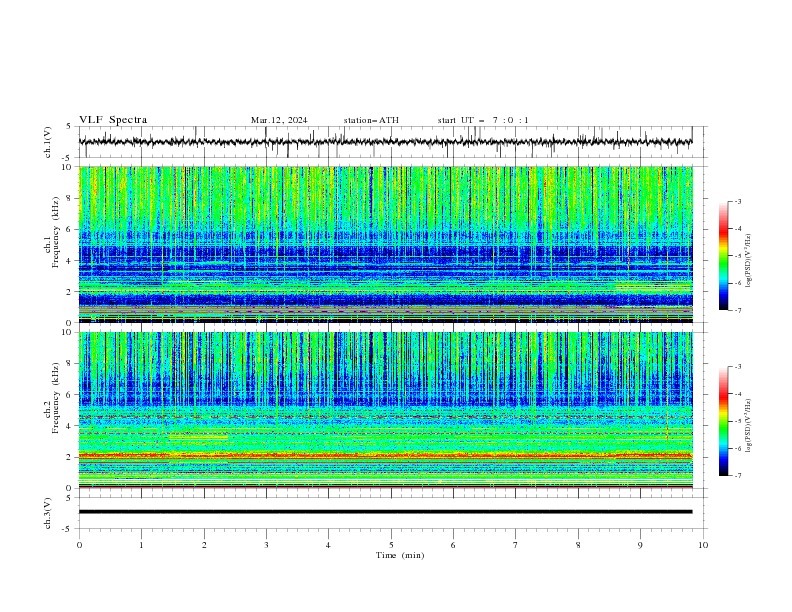Click the "7" minute tick on time axis
The image size is (792, 612).
point(516,545)
